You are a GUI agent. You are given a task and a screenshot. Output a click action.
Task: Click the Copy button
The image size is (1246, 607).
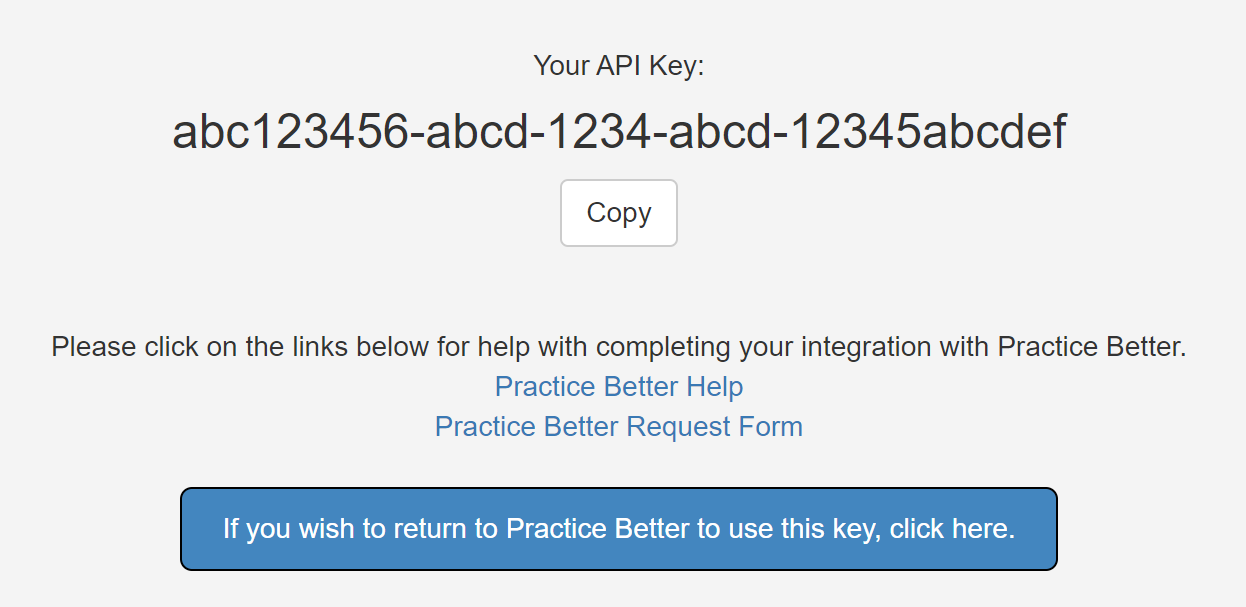point(619,213)
